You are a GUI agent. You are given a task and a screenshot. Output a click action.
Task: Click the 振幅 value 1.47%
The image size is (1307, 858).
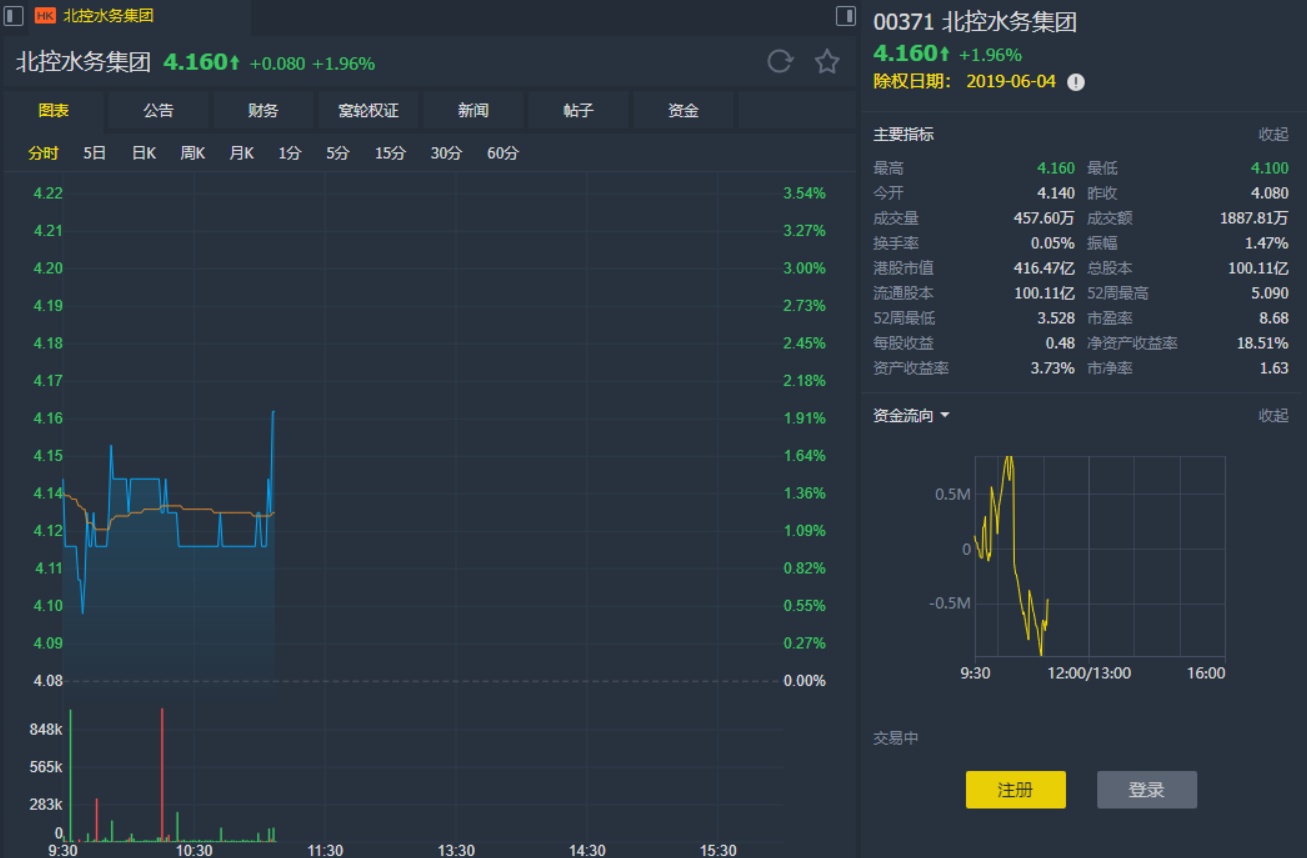[1266, 243]
